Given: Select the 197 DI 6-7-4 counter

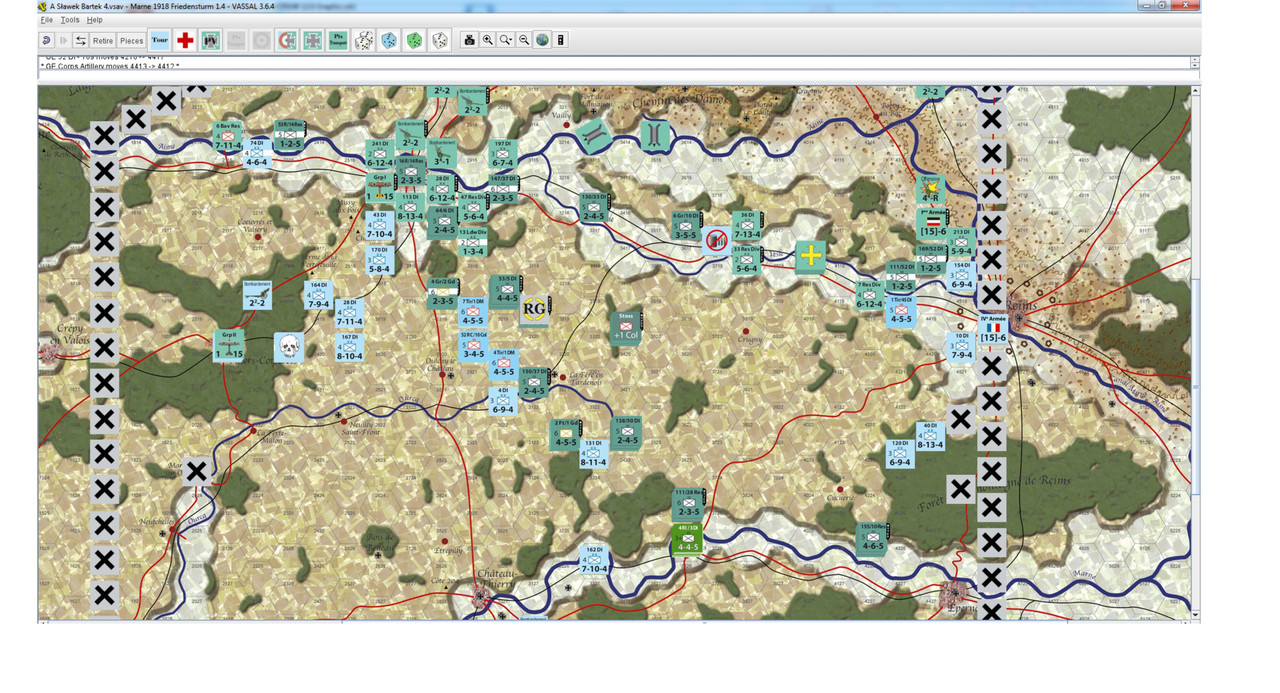Looking at the screenshot, I should point(502,154).
